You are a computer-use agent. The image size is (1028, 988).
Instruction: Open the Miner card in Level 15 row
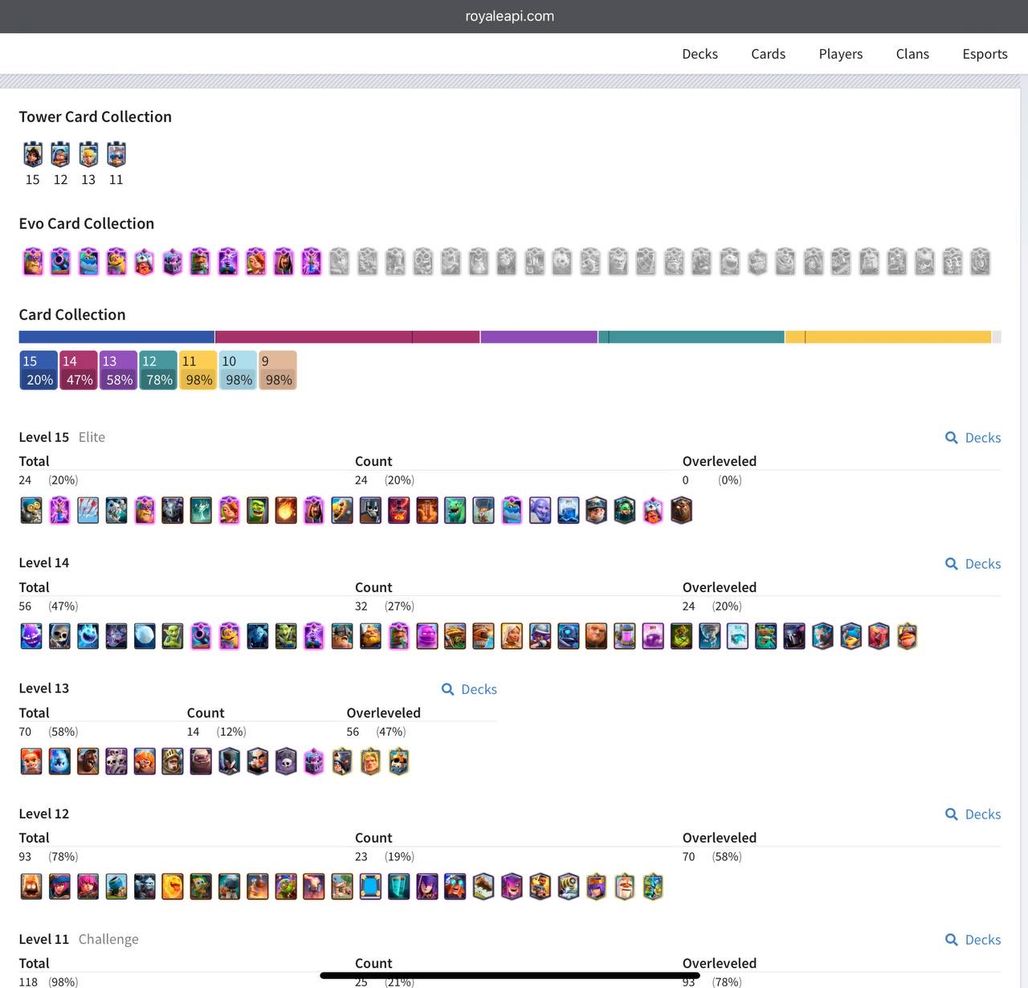[x=596, y=511]
